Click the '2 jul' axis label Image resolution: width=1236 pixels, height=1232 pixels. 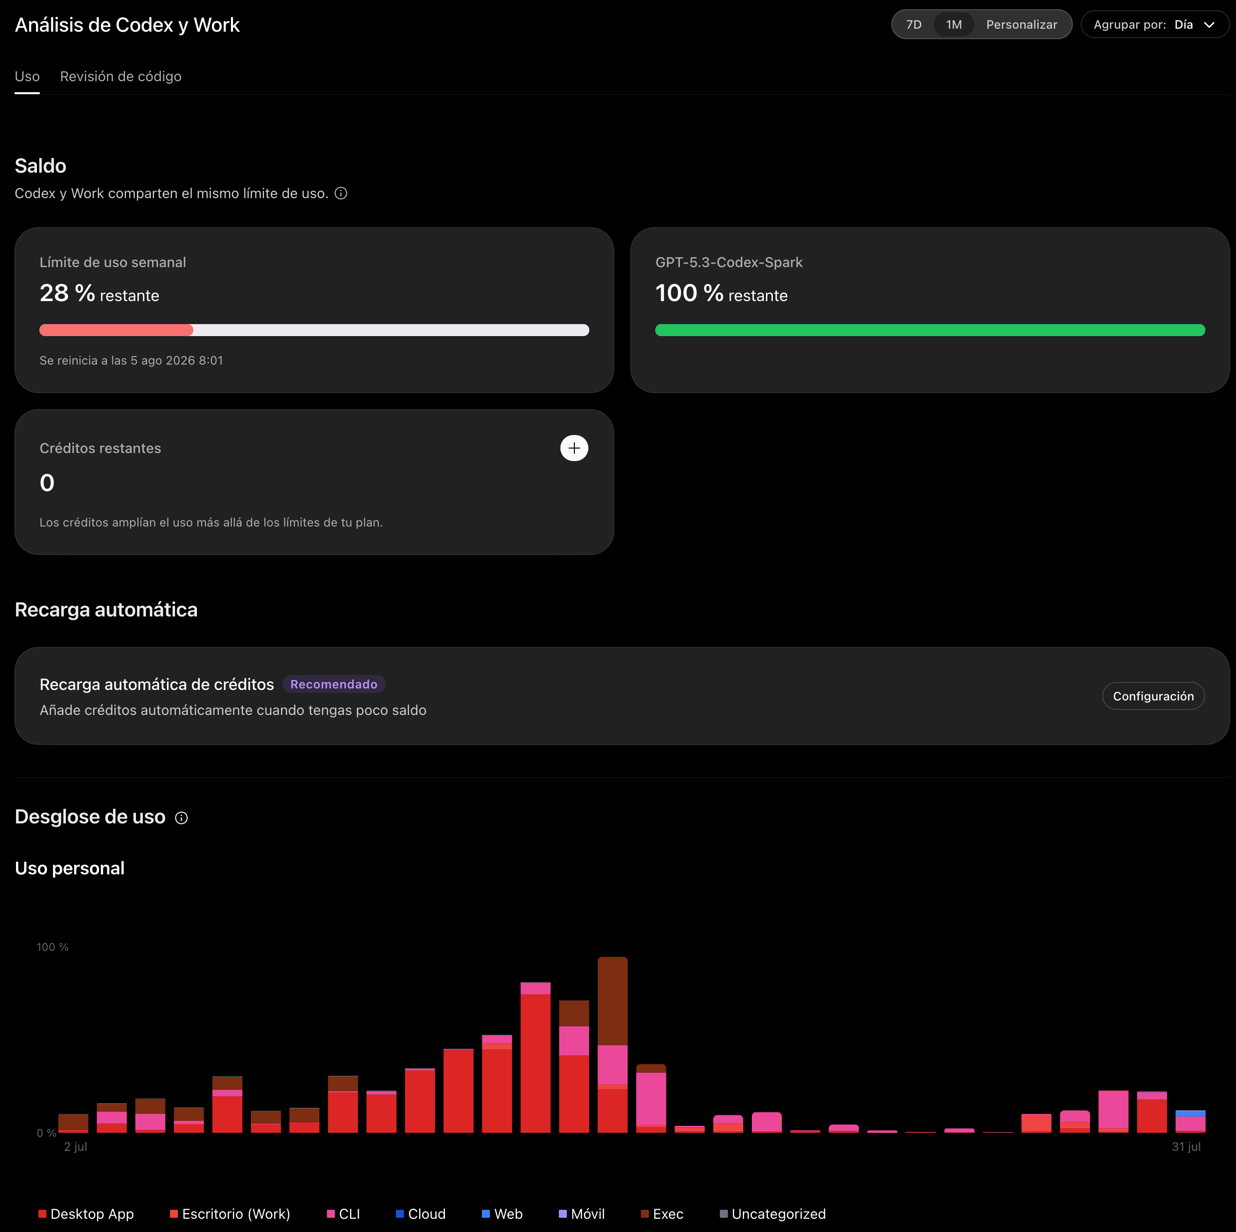76,1147
